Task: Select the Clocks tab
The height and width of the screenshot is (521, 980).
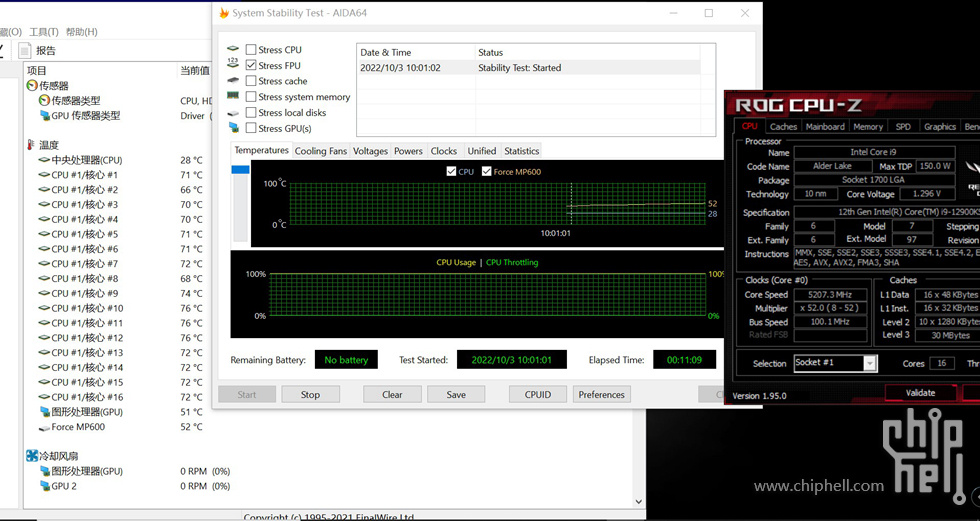Action: click(x=444, y=151)
